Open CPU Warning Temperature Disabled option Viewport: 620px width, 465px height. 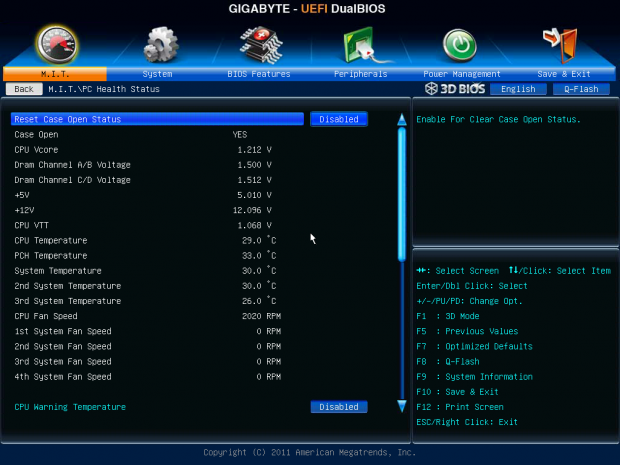coord(339,407)
